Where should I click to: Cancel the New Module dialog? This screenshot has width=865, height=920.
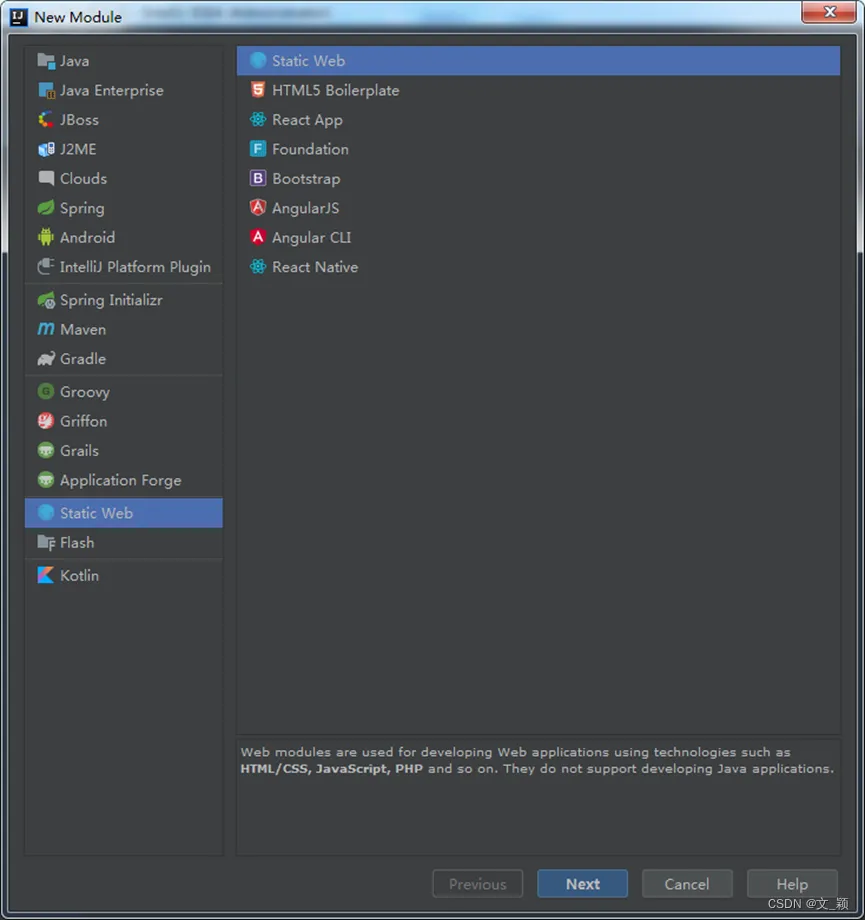(x=687, y=884)
